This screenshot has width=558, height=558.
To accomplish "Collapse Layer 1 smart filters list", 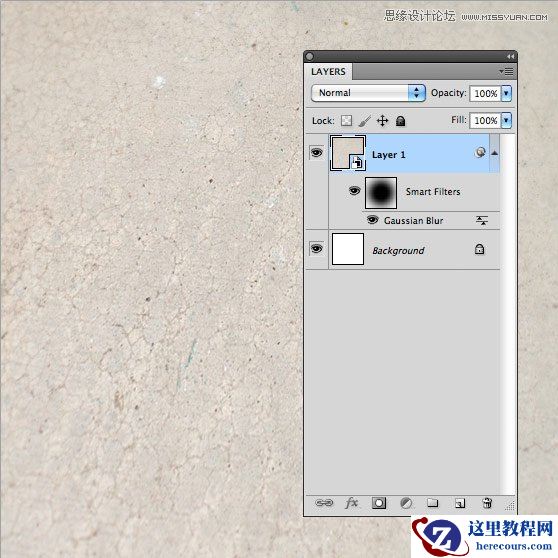I will (494, 153).
